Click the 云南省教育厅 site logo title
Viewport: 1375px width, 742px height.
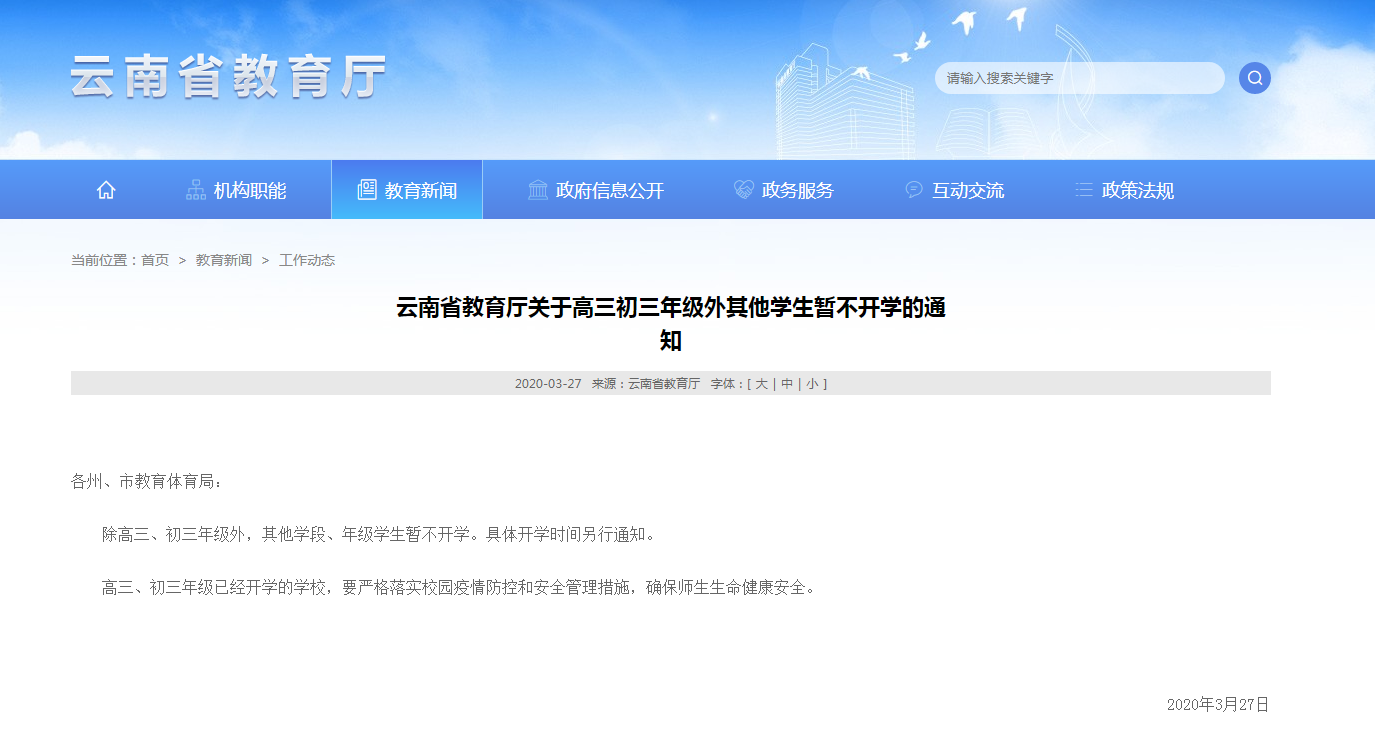point(228,77)
